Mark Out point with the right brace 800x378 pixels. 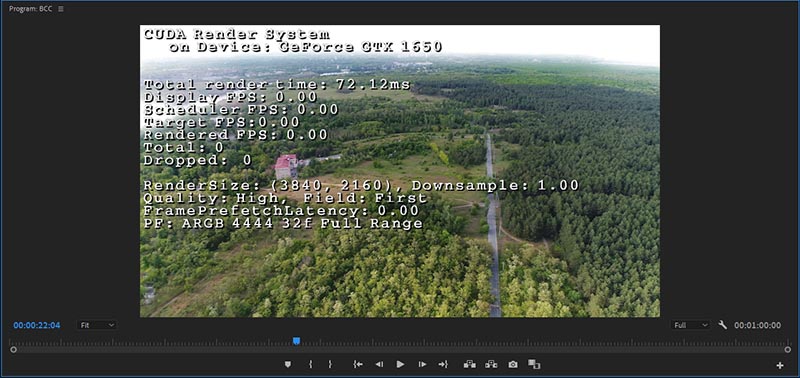tap(330, 364)
